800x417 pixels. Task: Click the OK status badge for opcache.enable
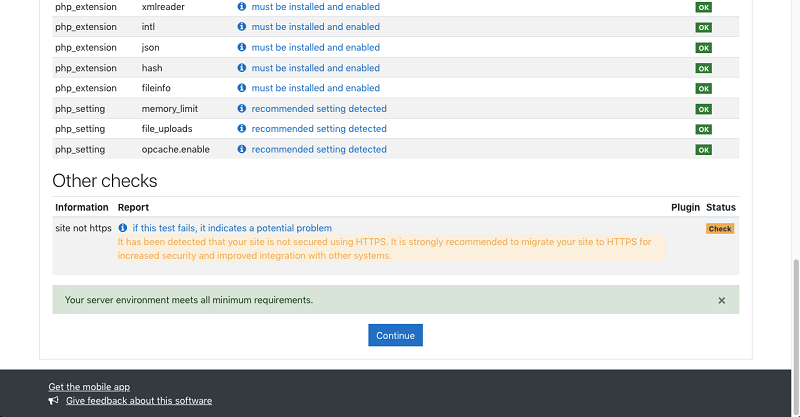(703, 150)
